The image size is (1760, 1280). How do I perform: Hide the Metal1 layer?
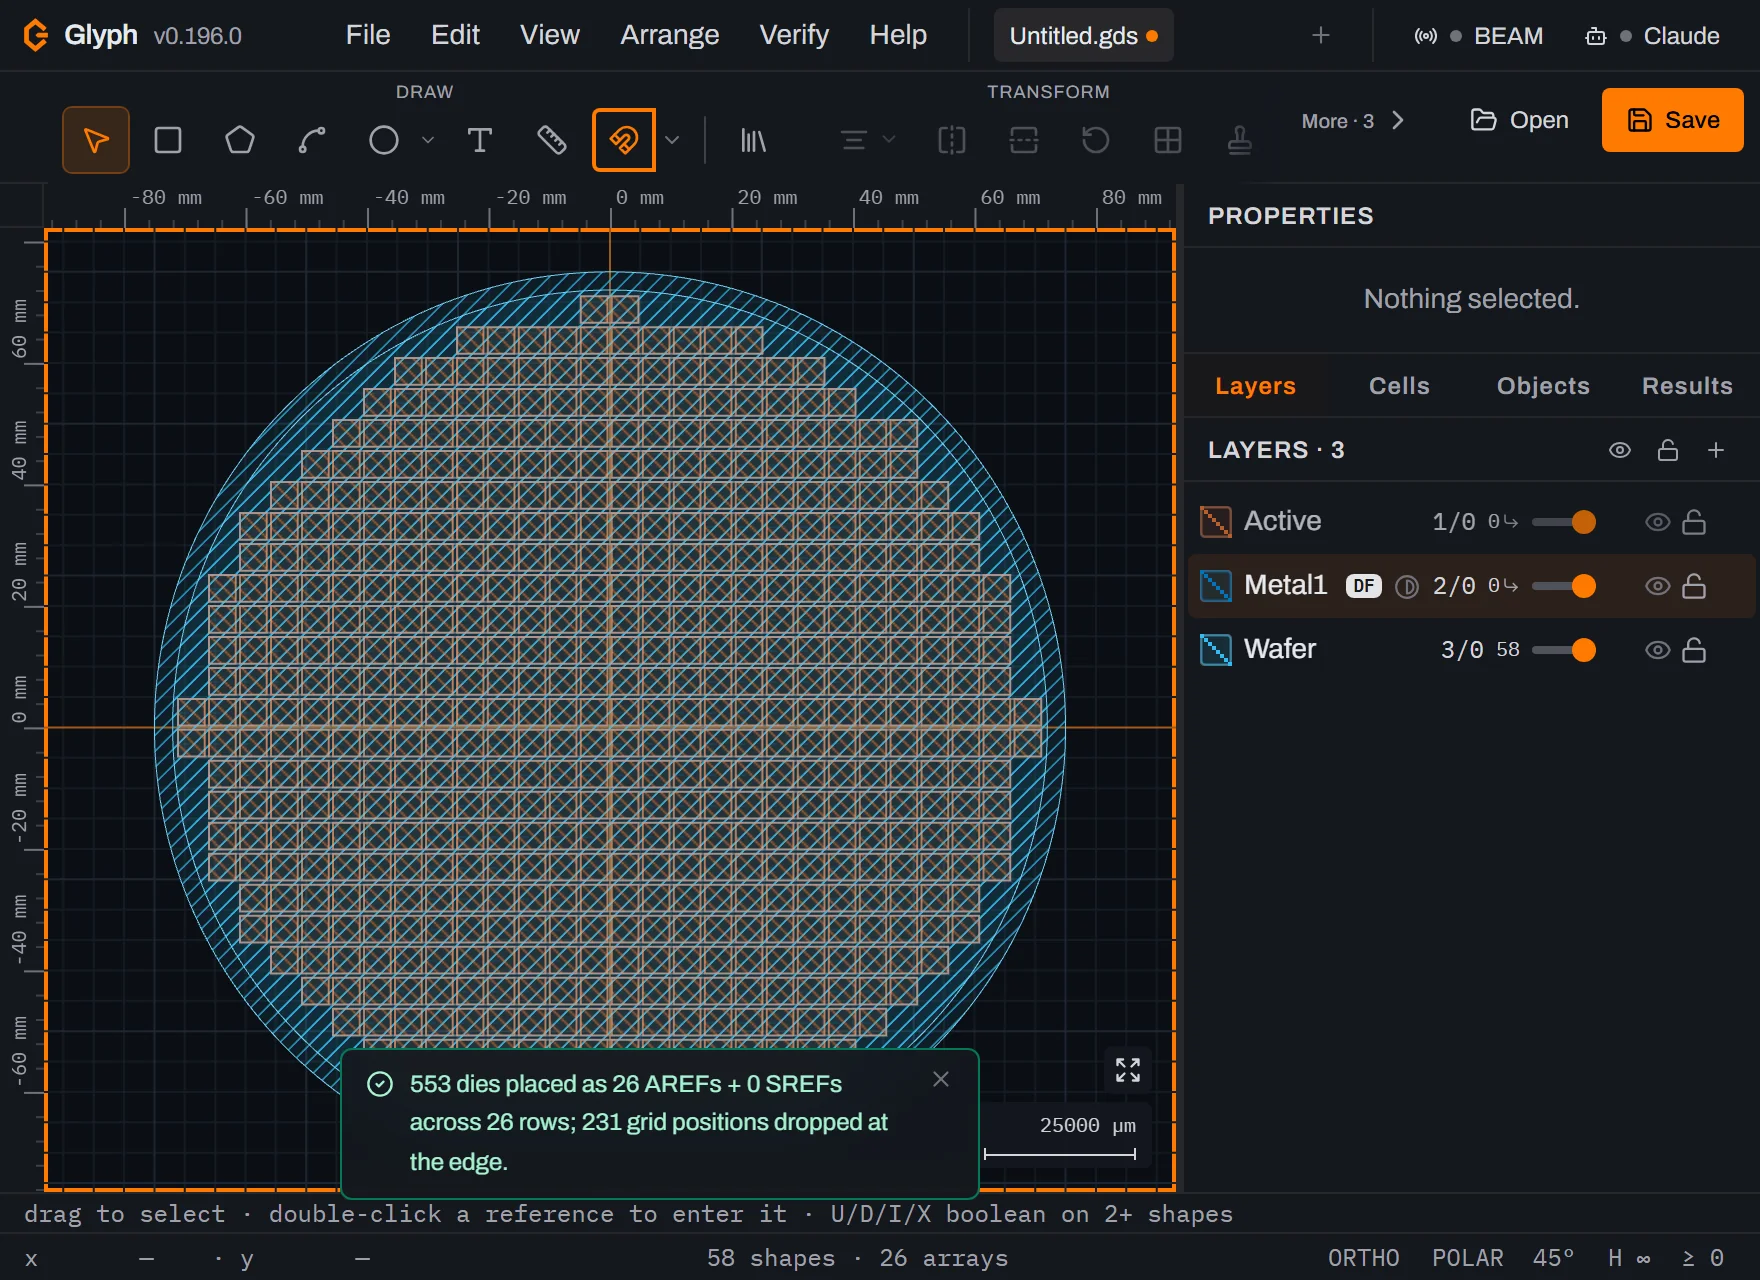pyautogui.click(x=1658, y=586)
